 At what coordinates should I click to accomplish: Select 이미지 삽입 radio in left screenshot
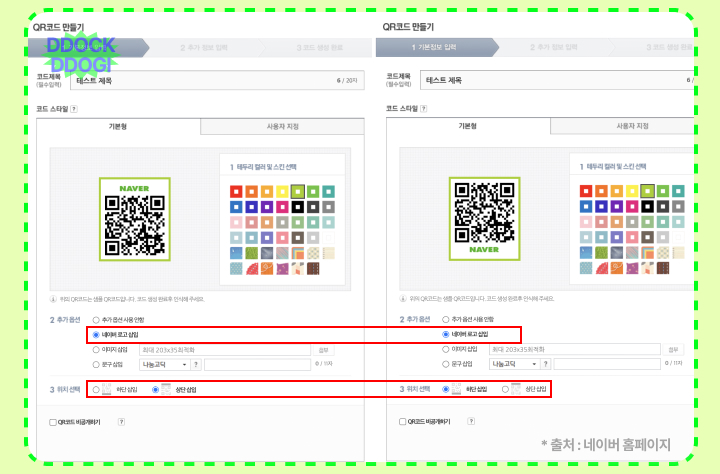click(96, 350)
